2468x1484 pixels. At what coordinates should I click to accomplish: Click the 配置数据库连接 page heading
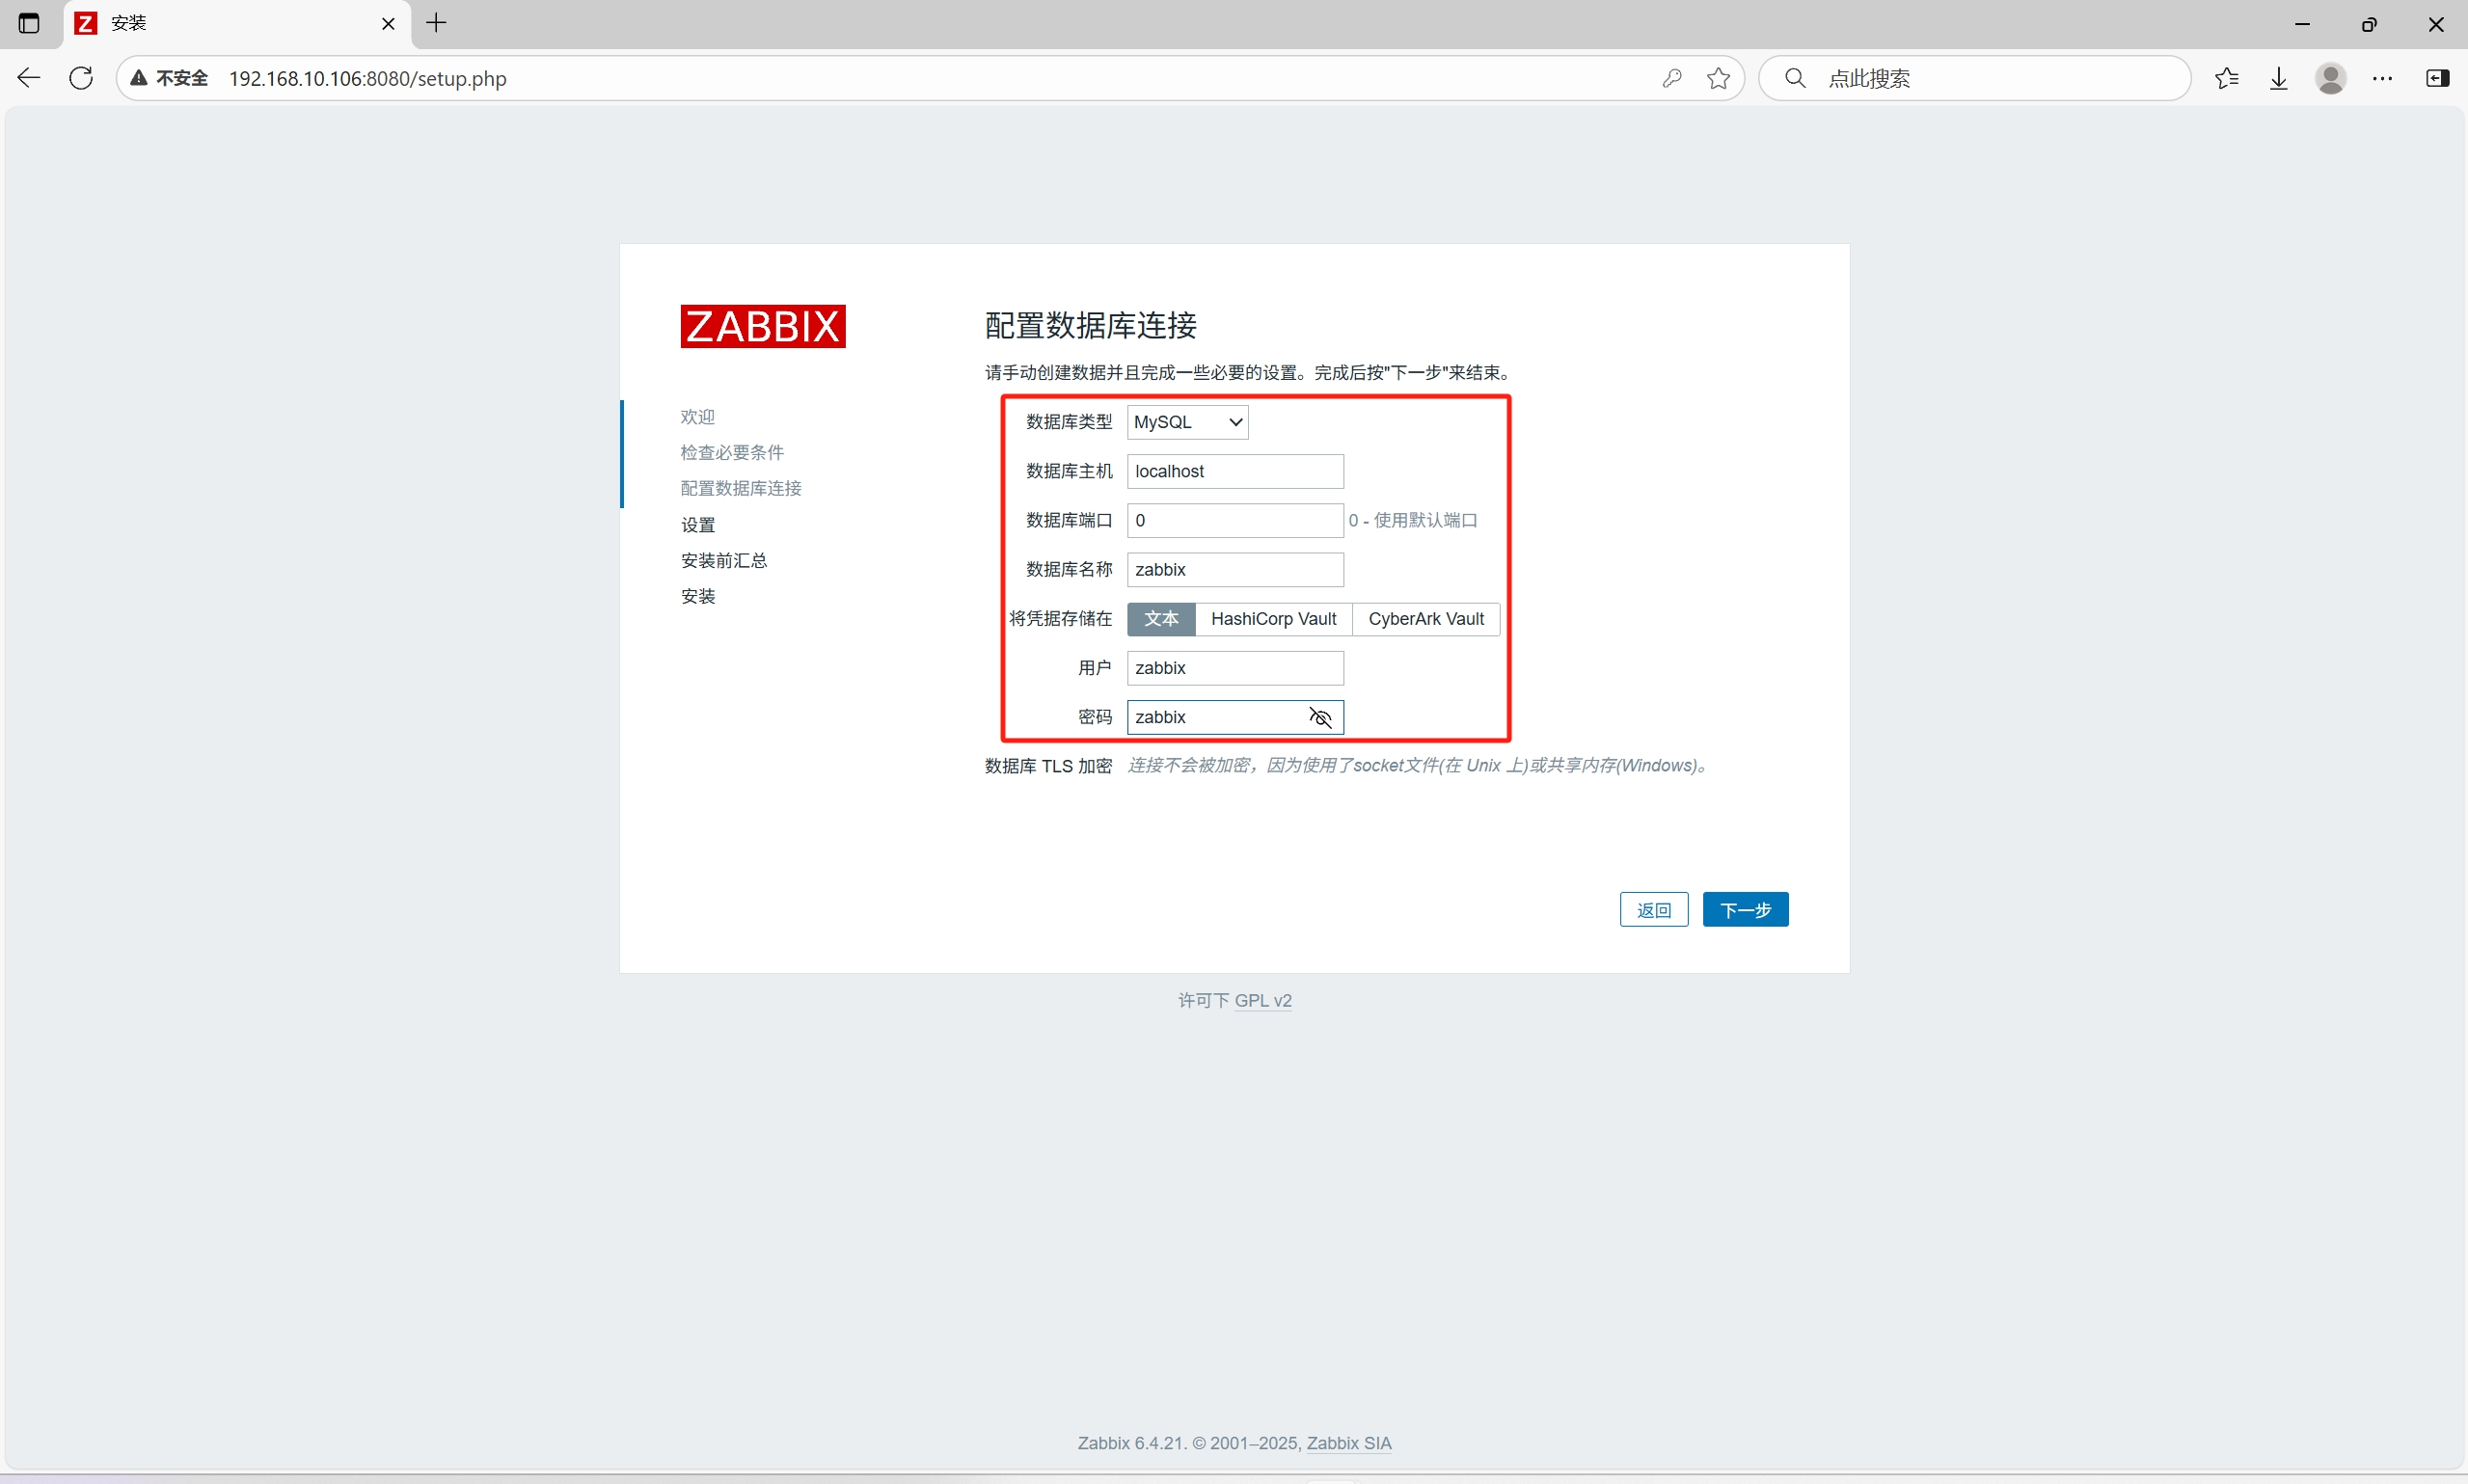pyautogui.click(x=1091, y=325)
